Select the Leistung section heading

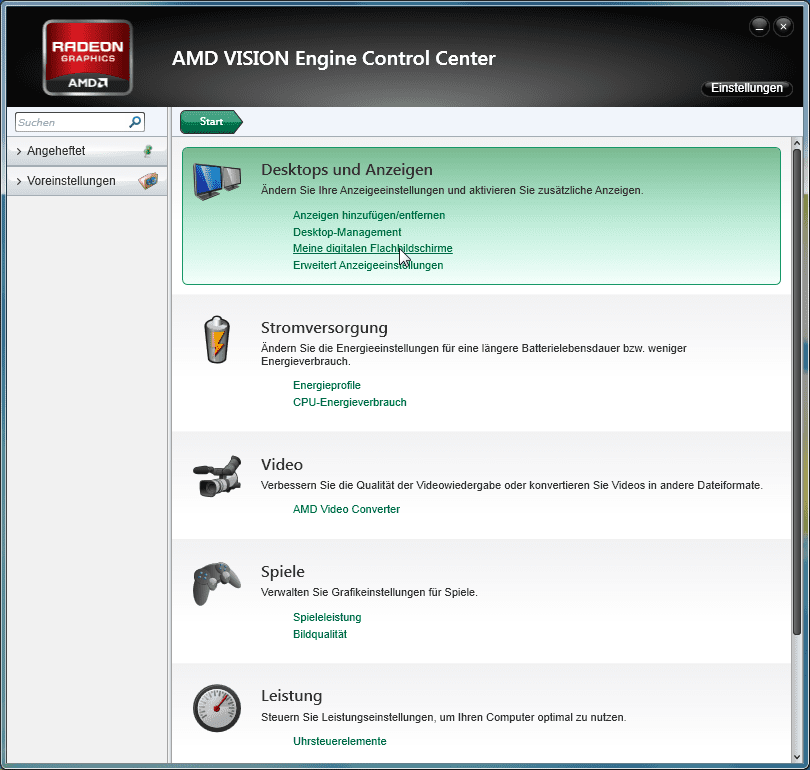[291, 696]
